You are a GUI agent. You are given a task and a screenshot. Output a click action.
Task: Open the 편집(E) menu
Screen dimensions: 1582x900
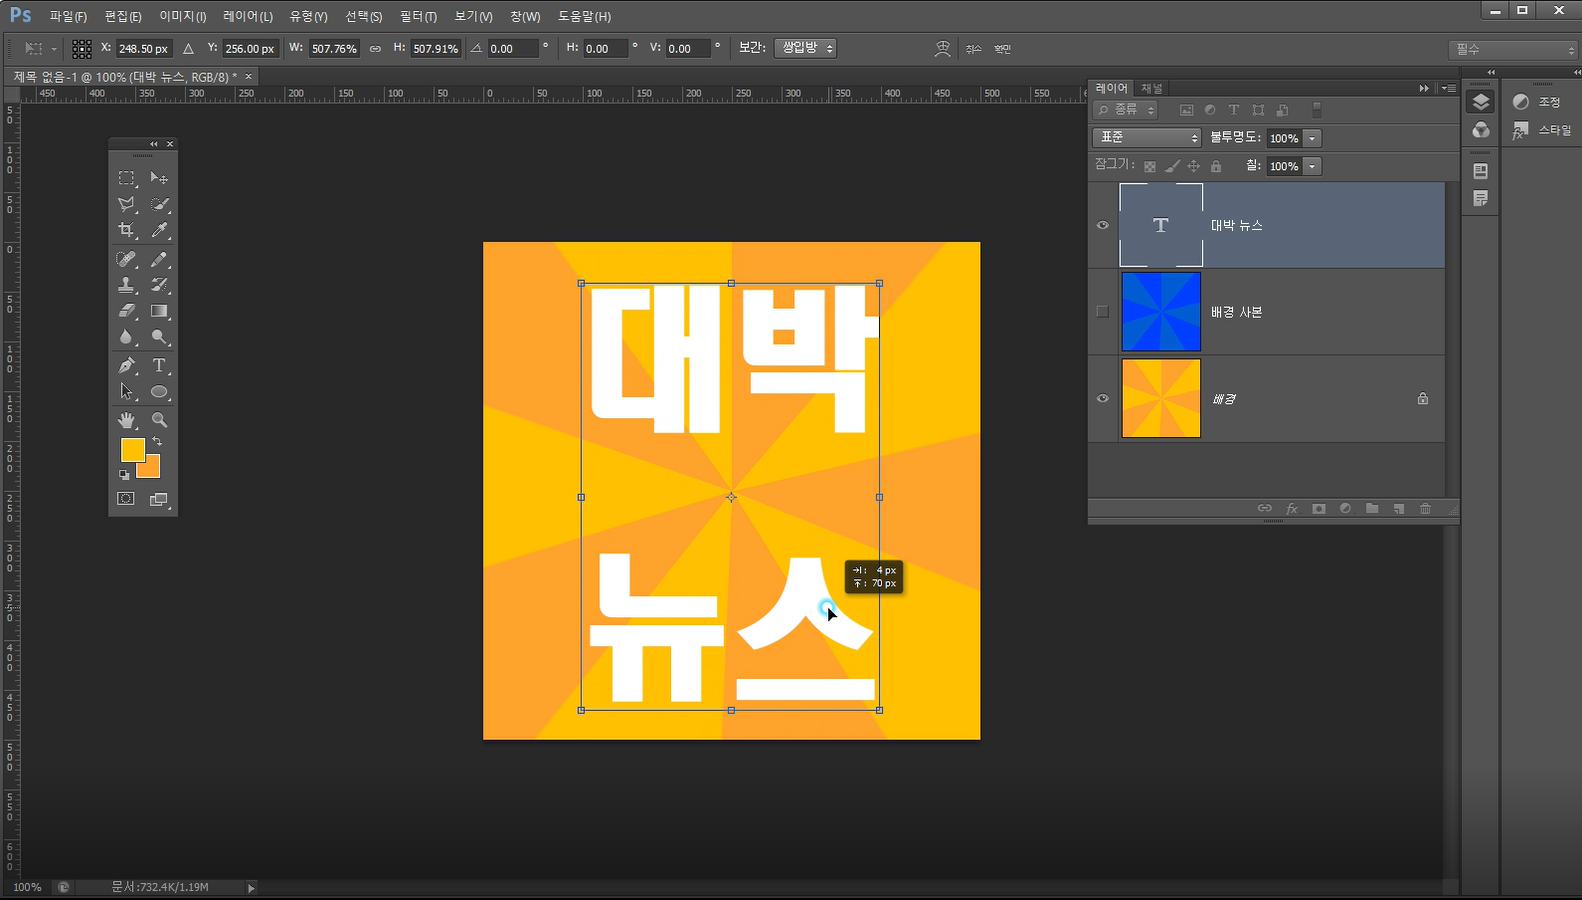coord(123,17)
